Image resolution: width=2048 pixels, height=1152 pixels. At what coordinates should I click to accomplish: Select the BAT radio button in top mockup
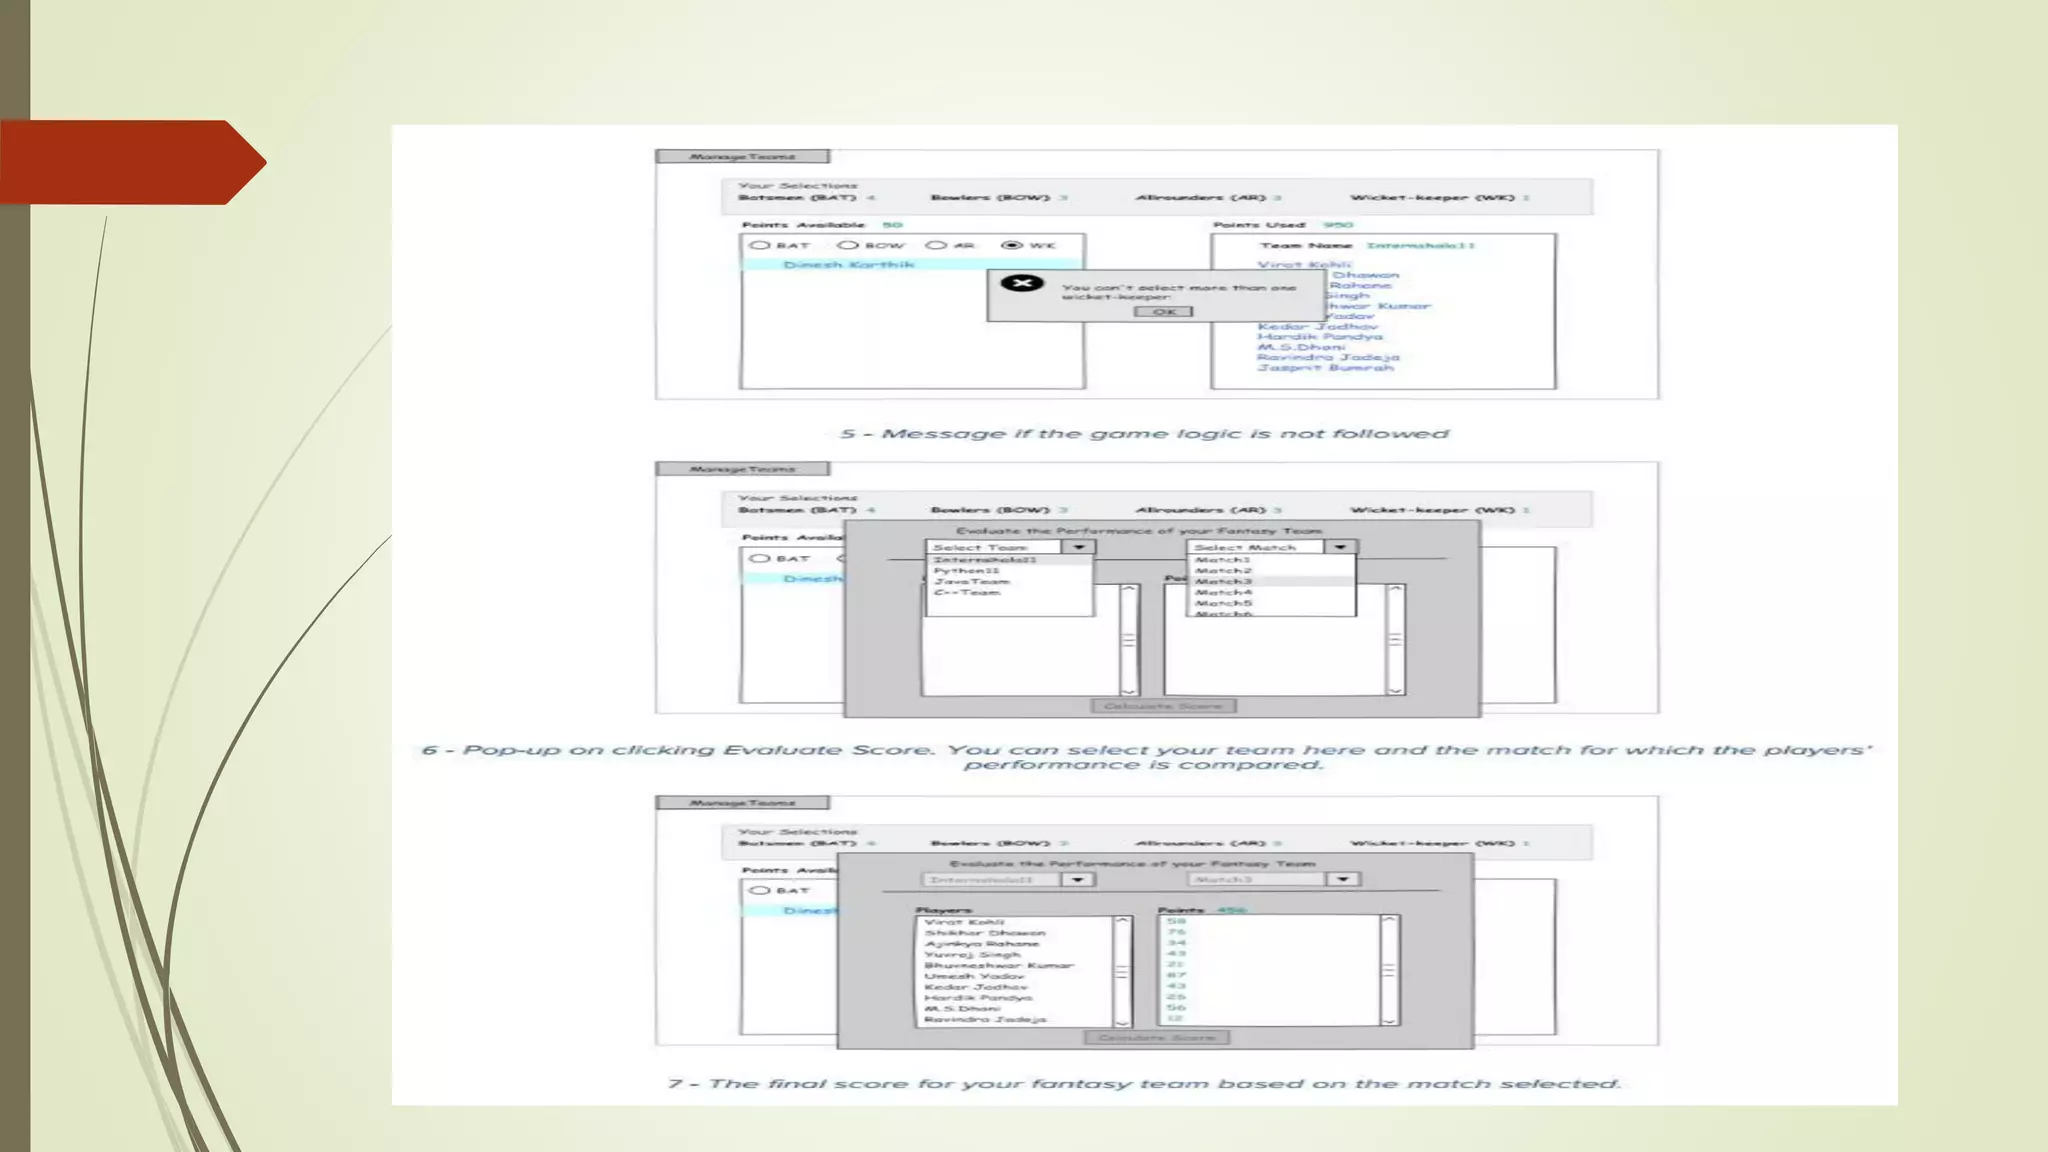click(760, 245)
